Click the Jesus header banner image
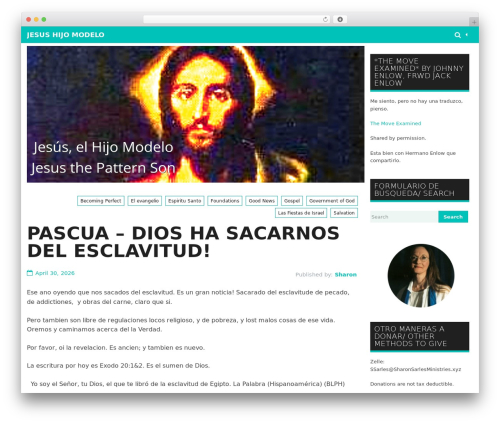This screenshot has width=500, height=423. point(195,114)
